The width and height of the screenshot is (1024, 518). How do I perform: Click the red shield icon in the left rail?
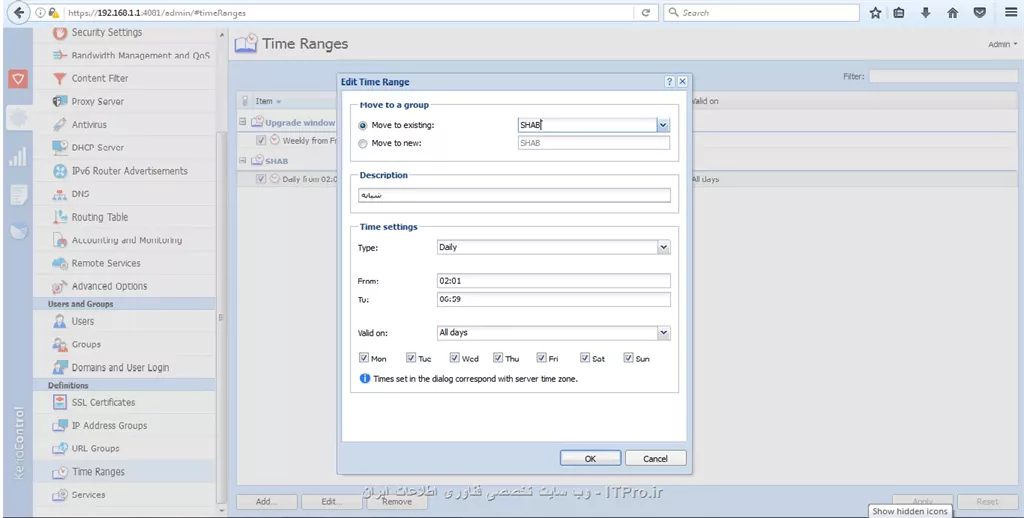click(x=18, y=79)
